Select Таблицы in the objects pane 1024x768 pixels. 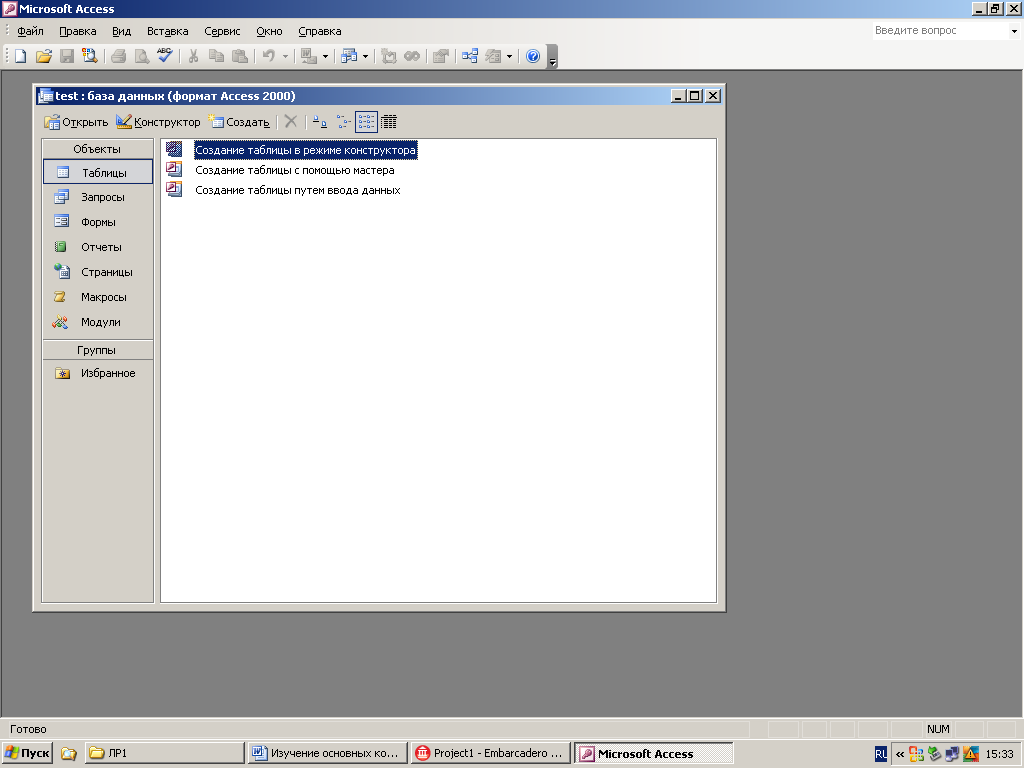coord(97,172)
